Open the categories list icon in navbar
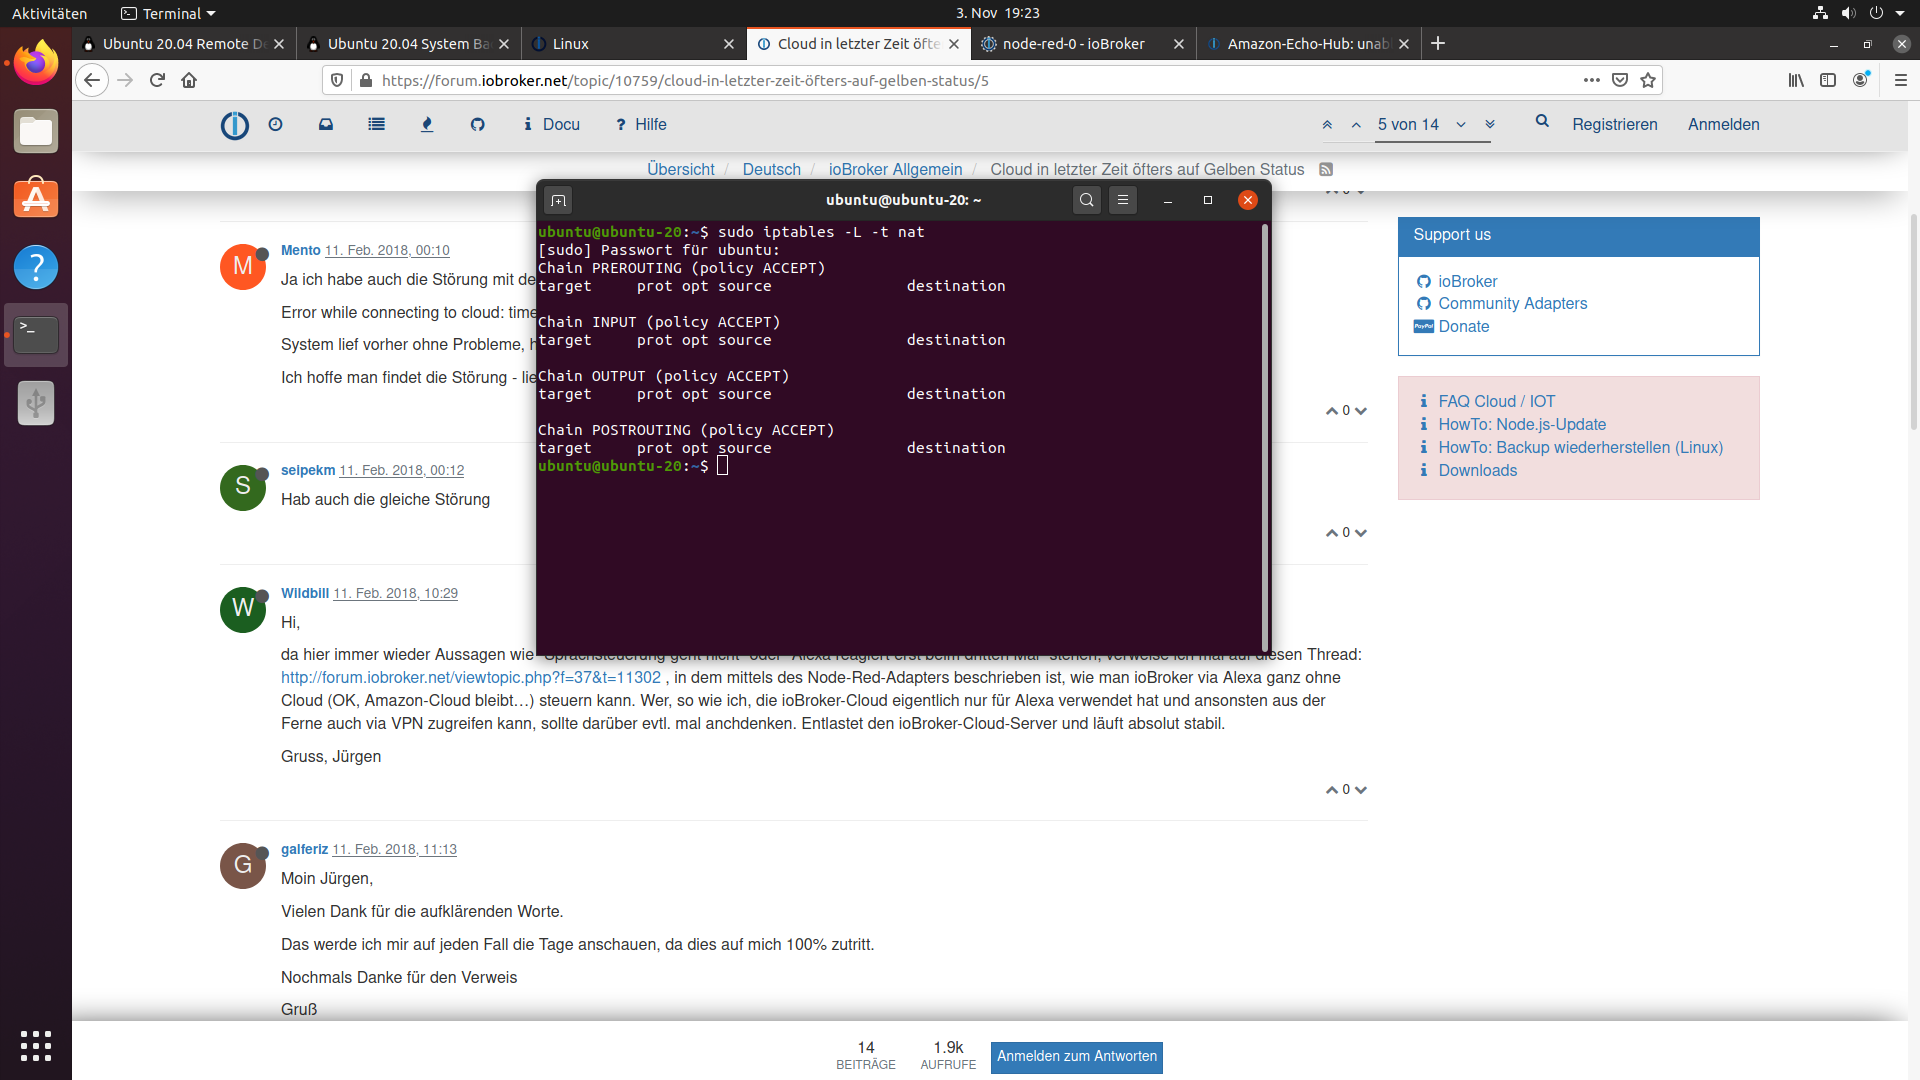The height and width of the screenshot is (1080, 1920). [376, 124]
